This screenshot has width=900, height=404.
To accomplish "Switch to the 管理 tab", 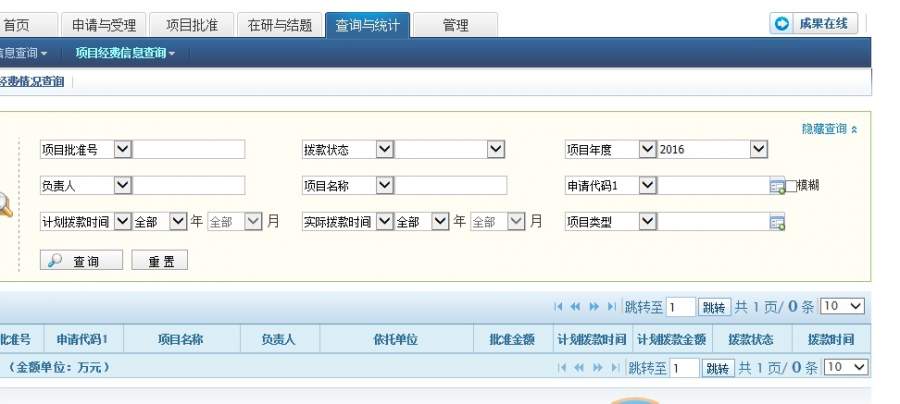I will [x=455, y=25].
